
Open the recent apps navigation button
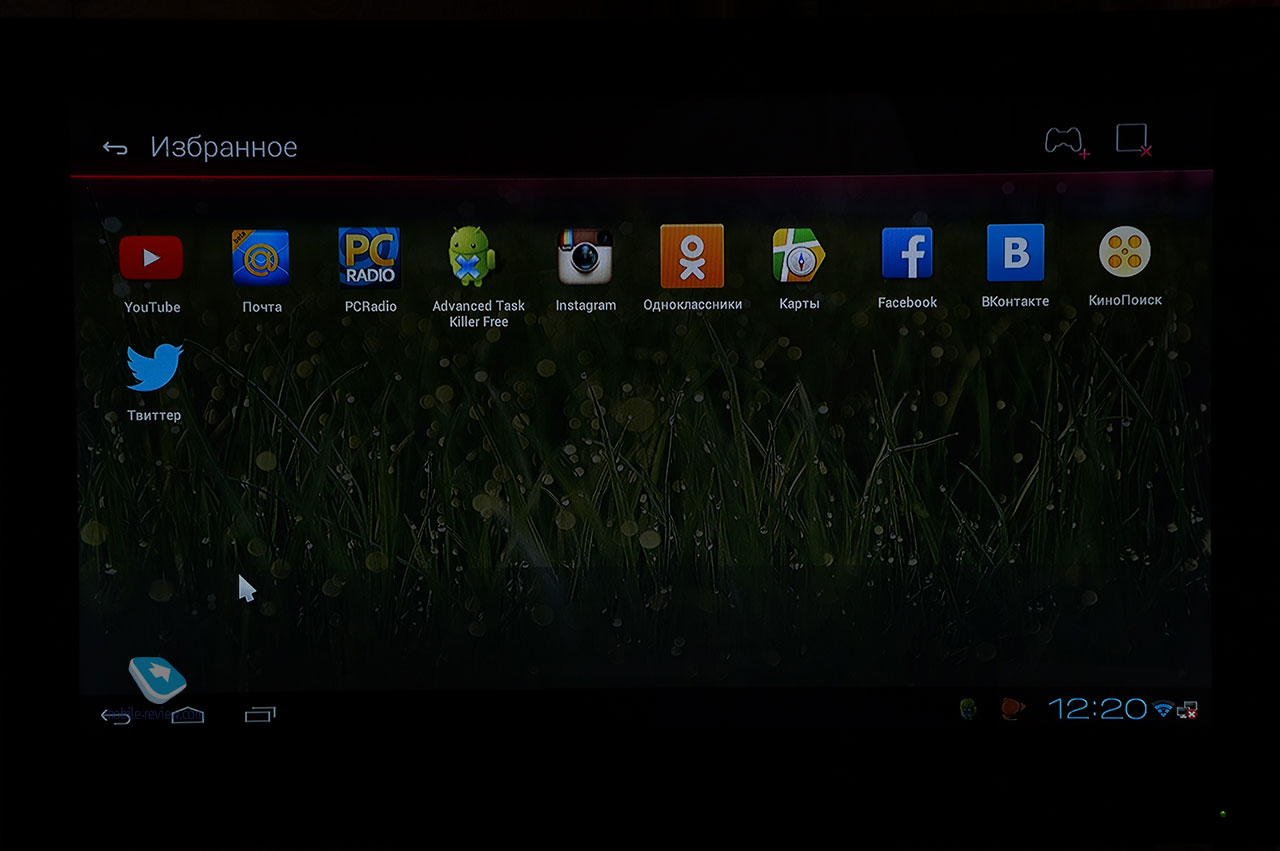pos(260,714)
